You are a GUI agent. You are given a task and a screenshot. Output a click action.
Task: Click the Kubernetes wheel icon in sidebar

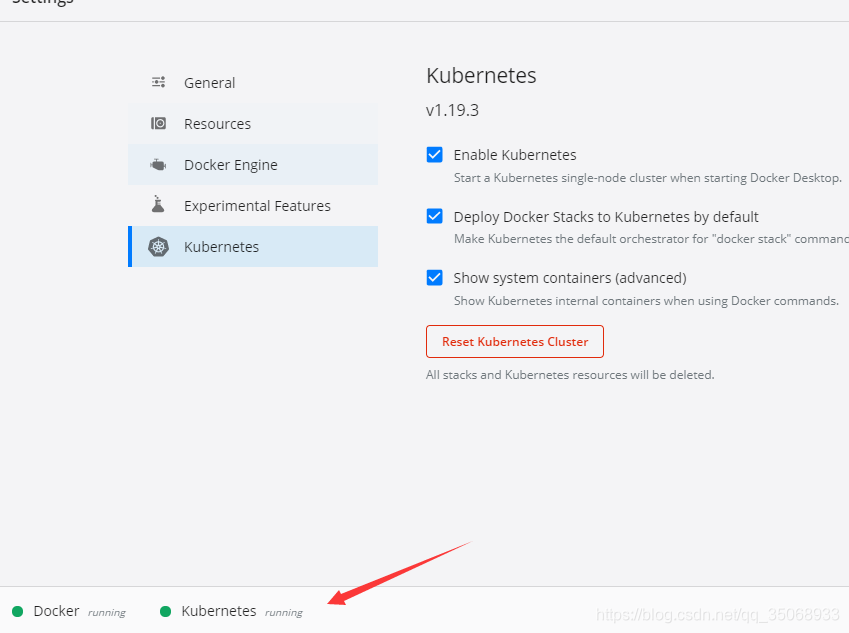click(159, 247)
